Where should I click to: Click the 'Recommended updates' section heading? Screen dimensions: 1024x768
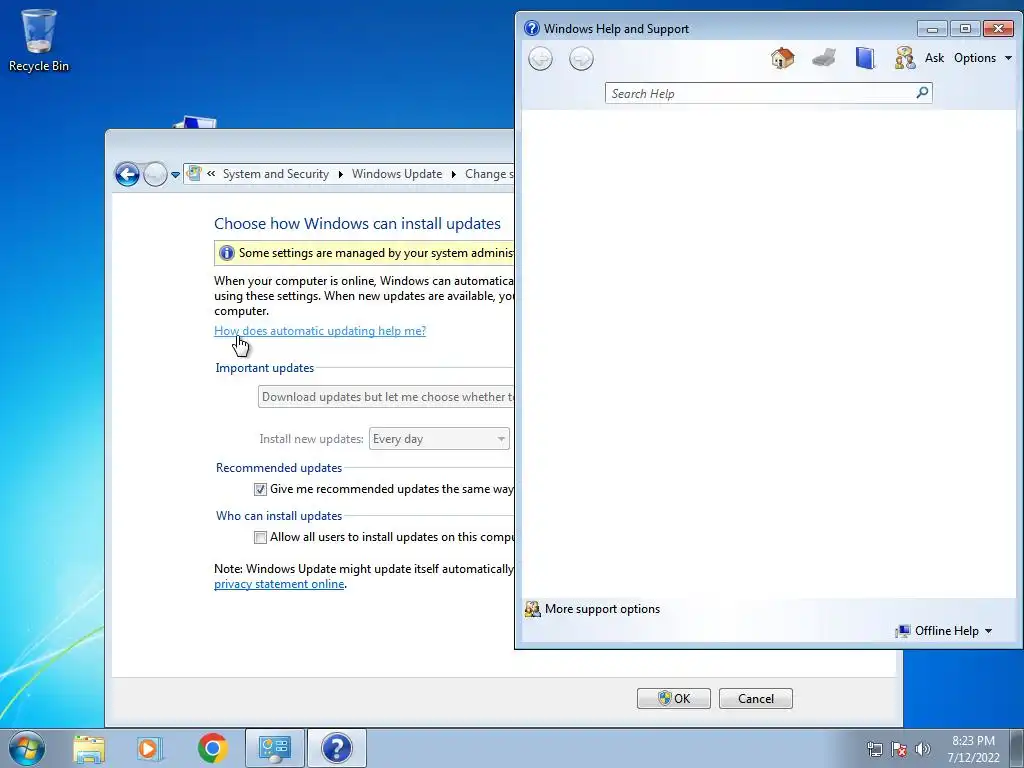[x=279, y=468]
